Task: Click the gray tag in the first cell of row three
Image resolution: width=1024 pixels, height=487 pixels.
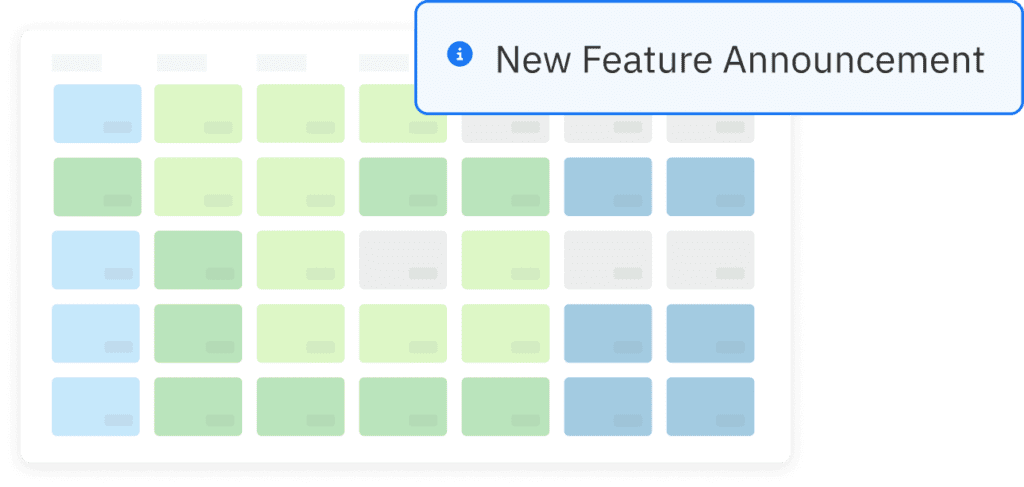Action: click(119, 273)
